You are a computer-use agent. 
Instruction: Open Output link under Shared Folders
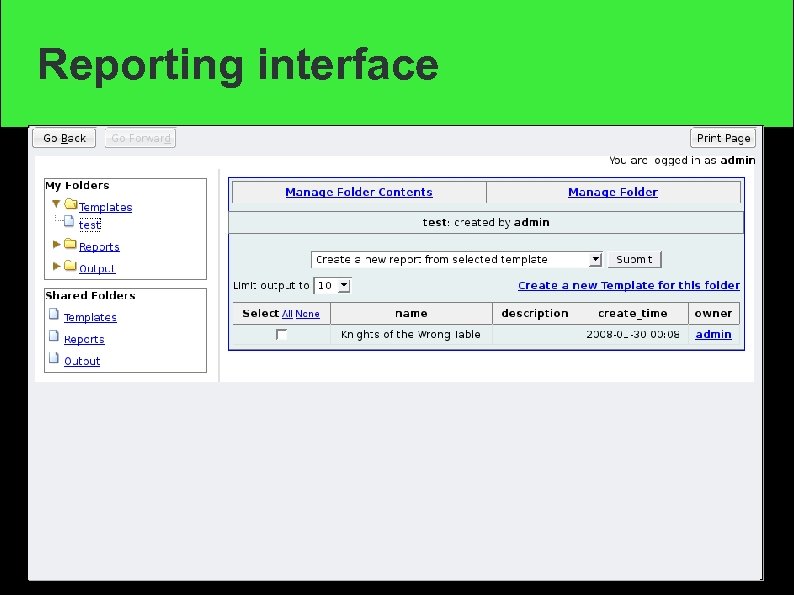[x=82, y=361]
